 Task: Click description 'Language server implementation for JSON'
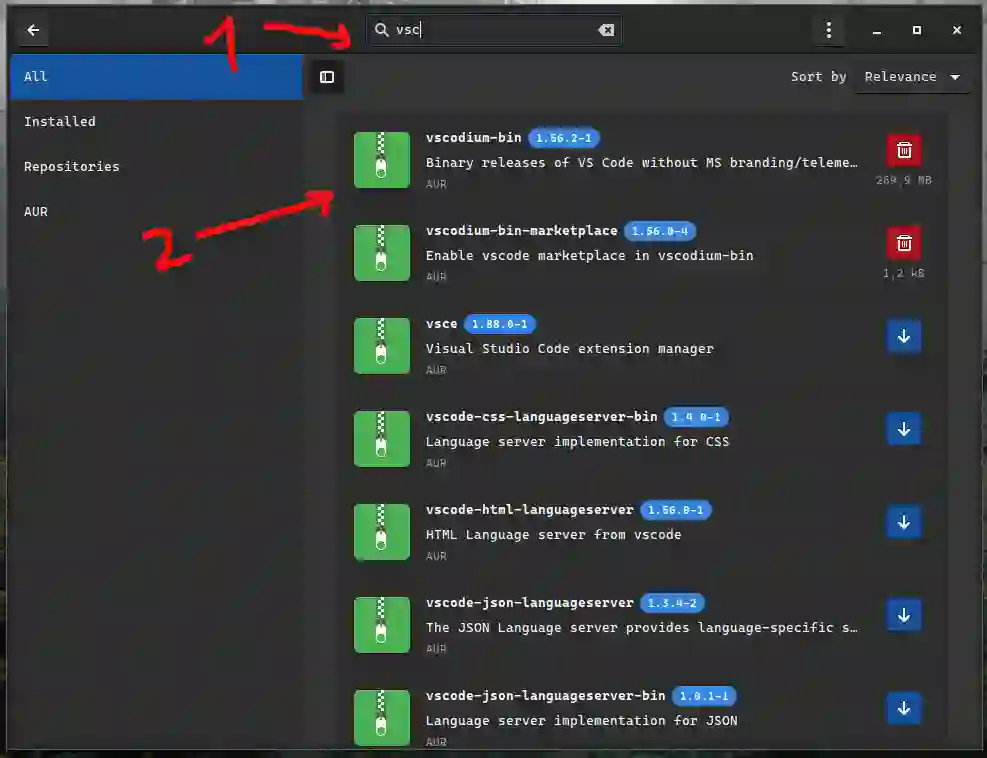point(581,721)
